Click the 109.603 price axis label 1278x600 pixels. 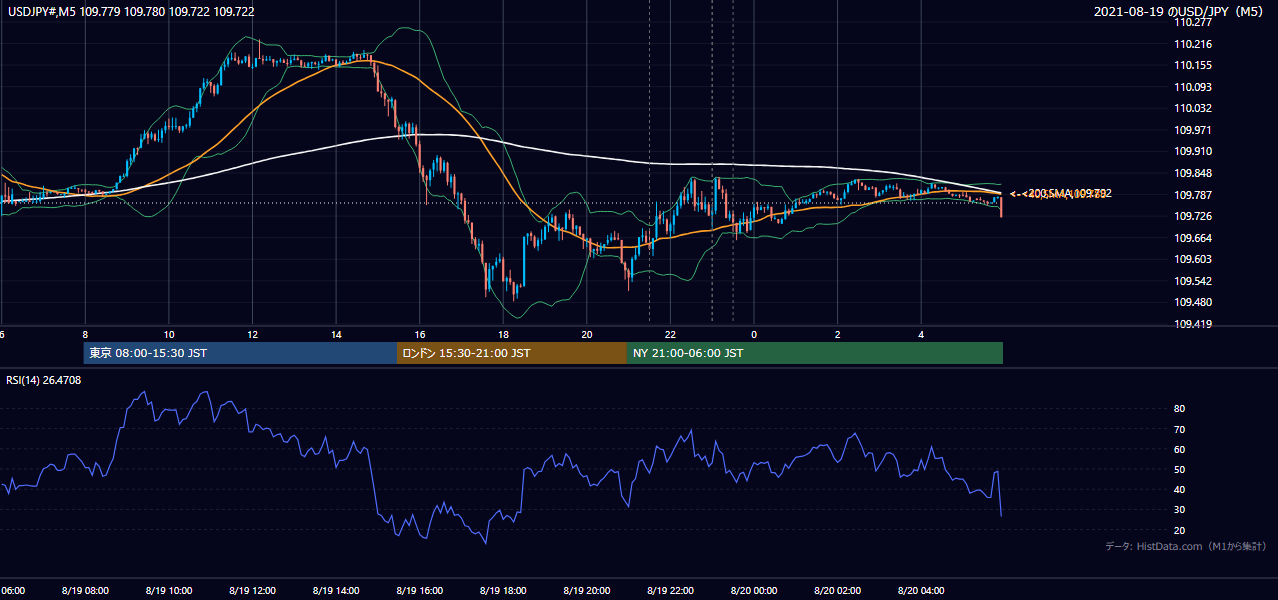pos(1193,259)
